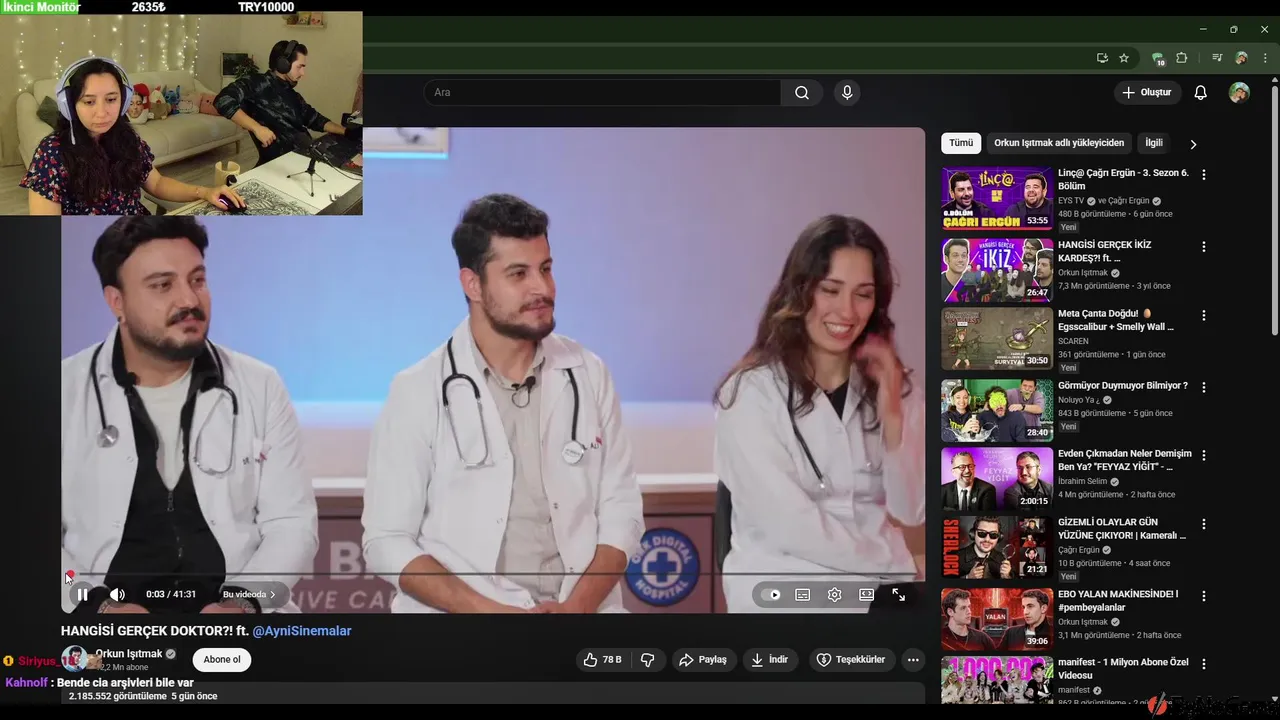Open Orkun Işıtmak channel name link
This screenshot has width=1280, height=720.
click(128, 654)
